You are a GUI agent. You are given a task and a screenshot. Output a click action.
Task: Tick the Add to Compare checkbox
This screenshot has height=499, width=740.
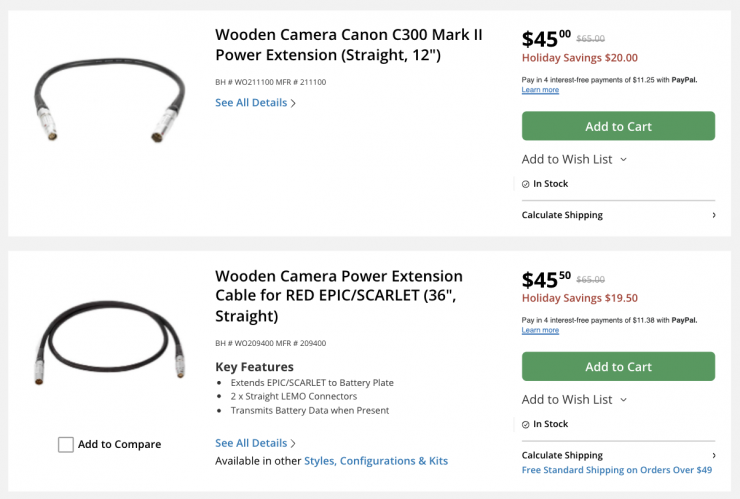66,444
